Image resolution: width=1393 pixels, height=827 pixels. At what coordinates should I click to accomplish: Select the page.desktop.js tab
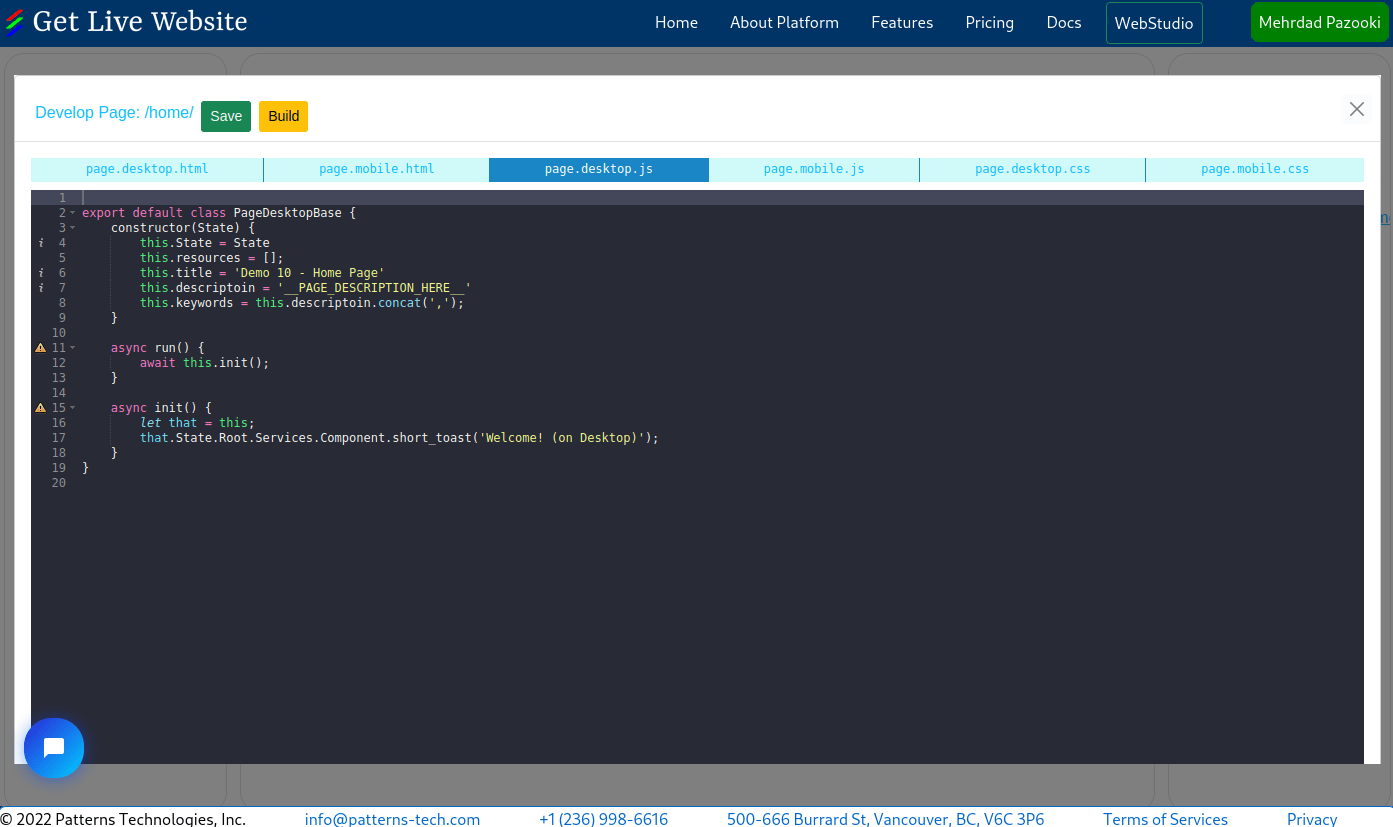(599, 169)
